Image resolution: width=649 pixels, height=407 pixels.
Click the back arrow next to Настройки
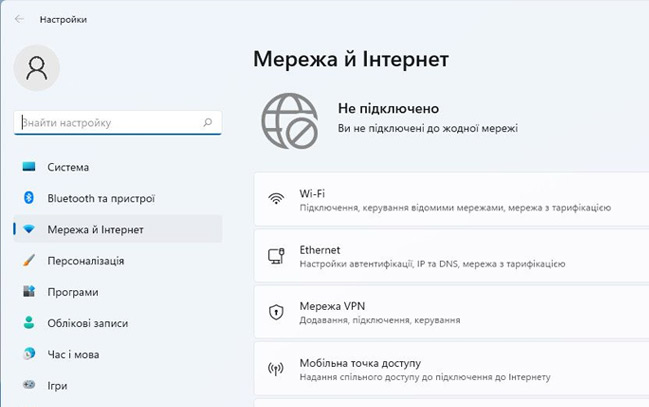[19, 19]
